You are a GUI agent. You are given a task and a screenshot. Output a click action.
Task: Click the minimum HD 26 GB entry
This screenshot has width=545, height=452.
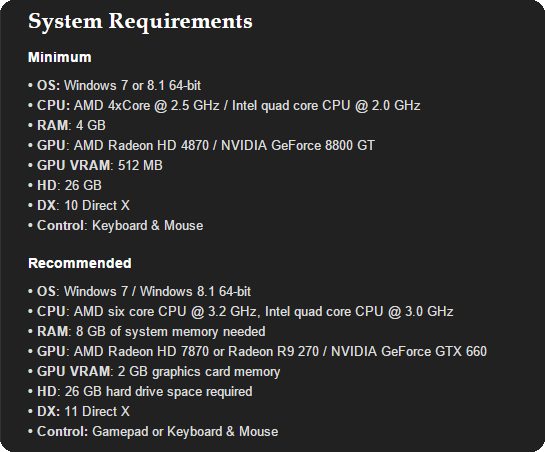click(65, 186)
